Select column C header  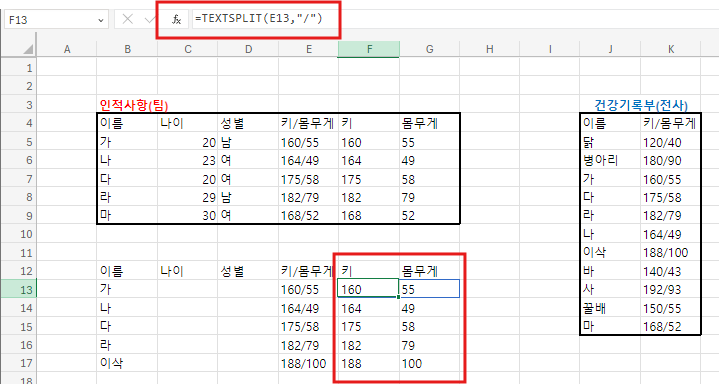pos(188,50)
